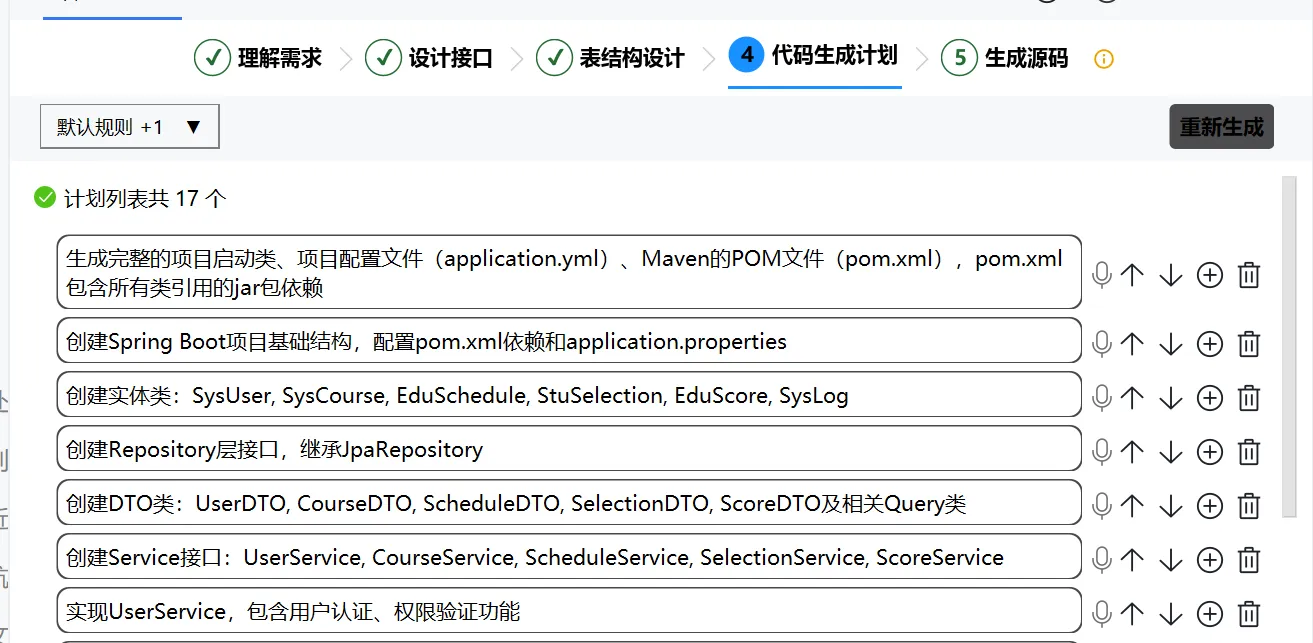Click the 计划列表共 17 个 label
This screenshot has height=643, width=1313.
pyautogui.click(x=145, y=198)
